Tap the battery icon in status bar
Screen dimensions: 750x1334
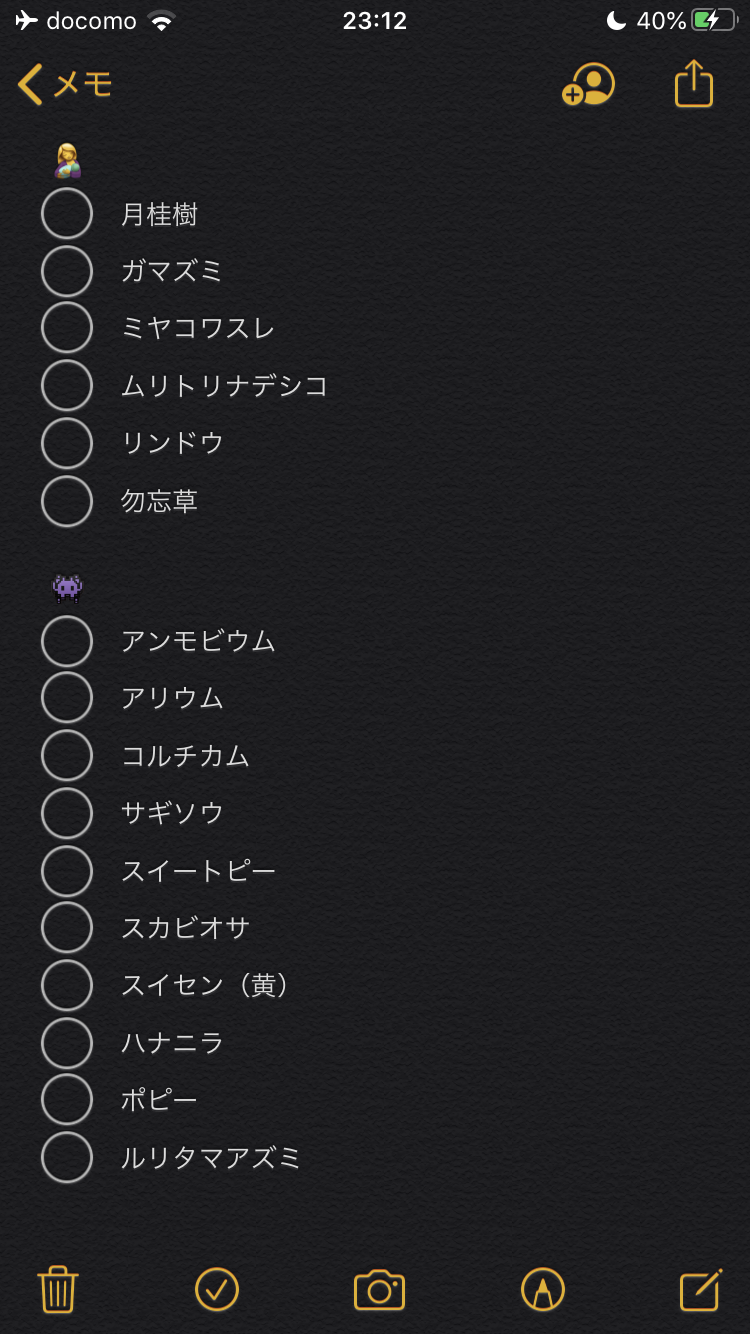713,21
